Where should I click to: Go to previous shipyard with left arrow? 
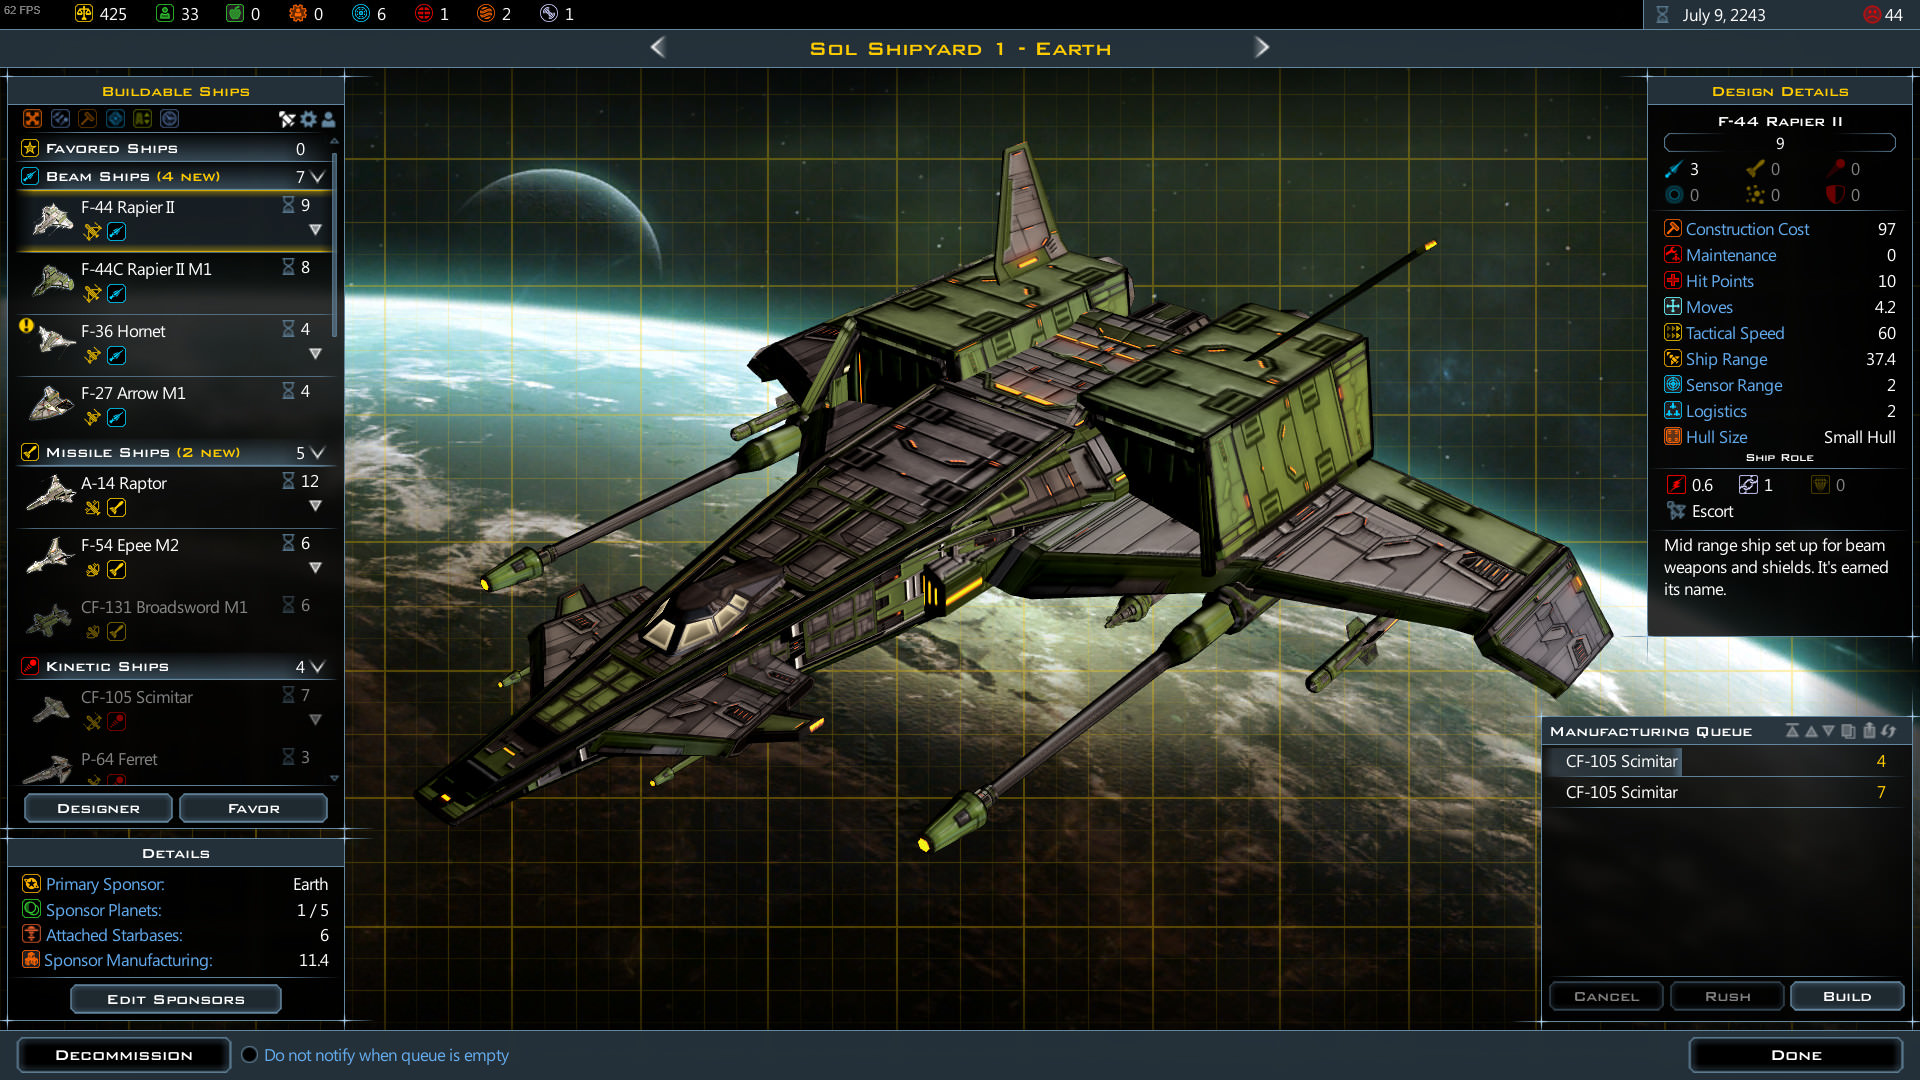657,47
